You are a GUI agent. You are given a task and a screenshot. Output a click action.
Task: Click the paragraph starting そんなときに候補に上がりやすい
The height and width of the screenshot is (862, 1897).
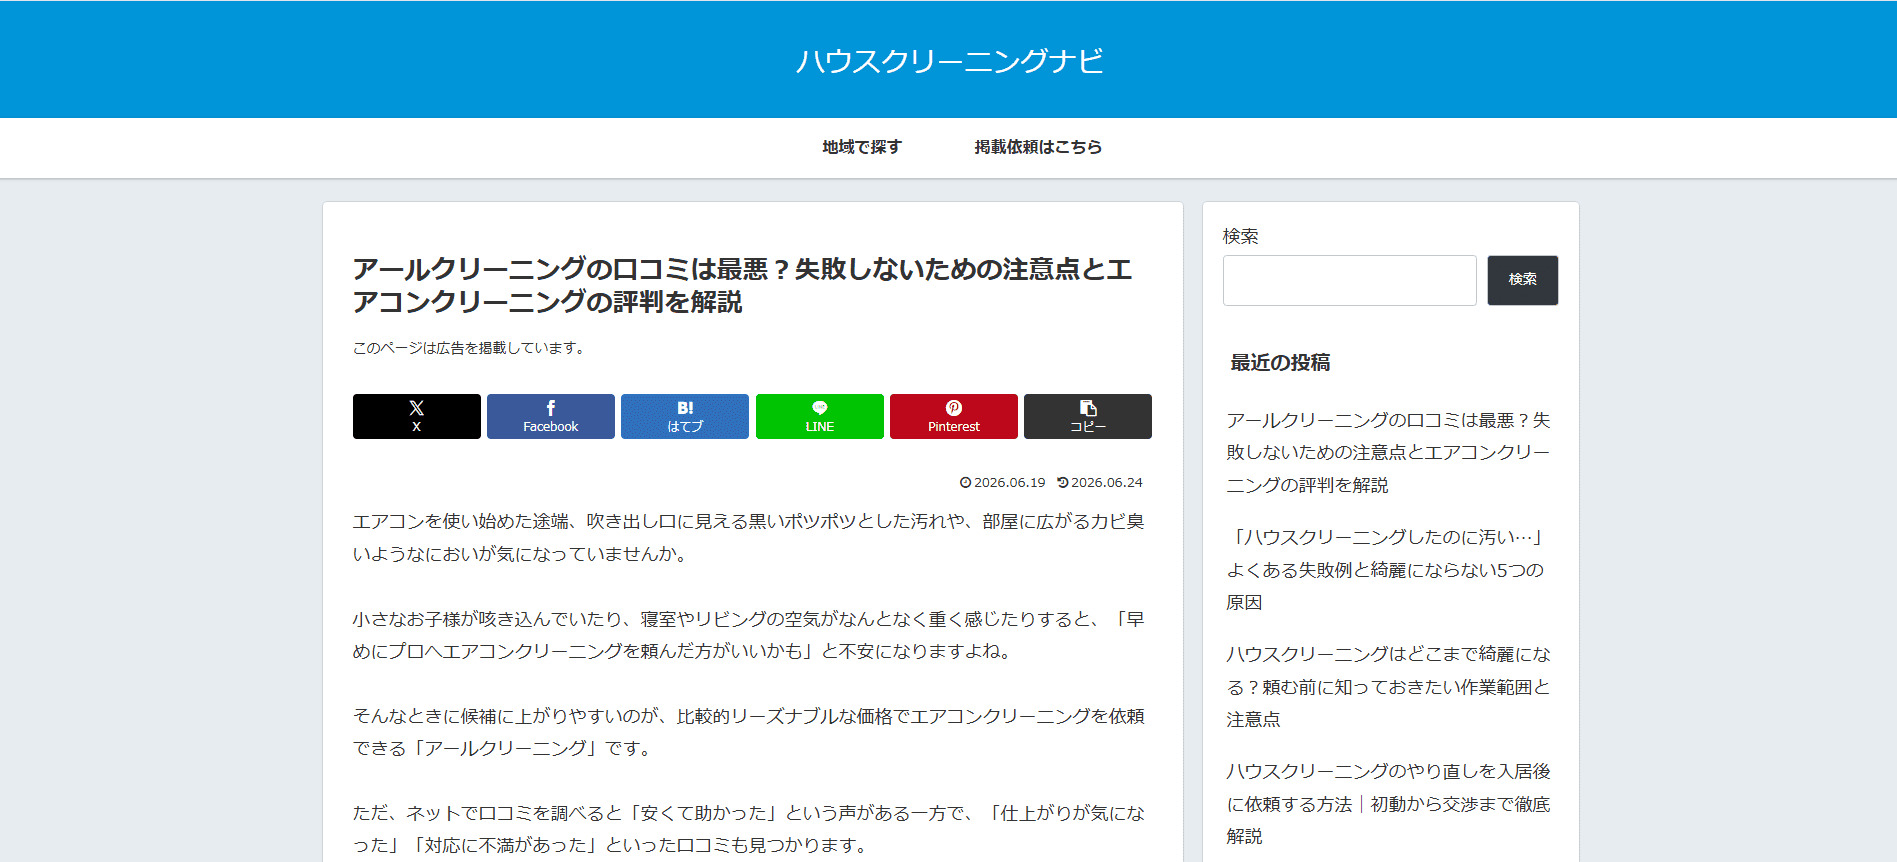[748, 731]
